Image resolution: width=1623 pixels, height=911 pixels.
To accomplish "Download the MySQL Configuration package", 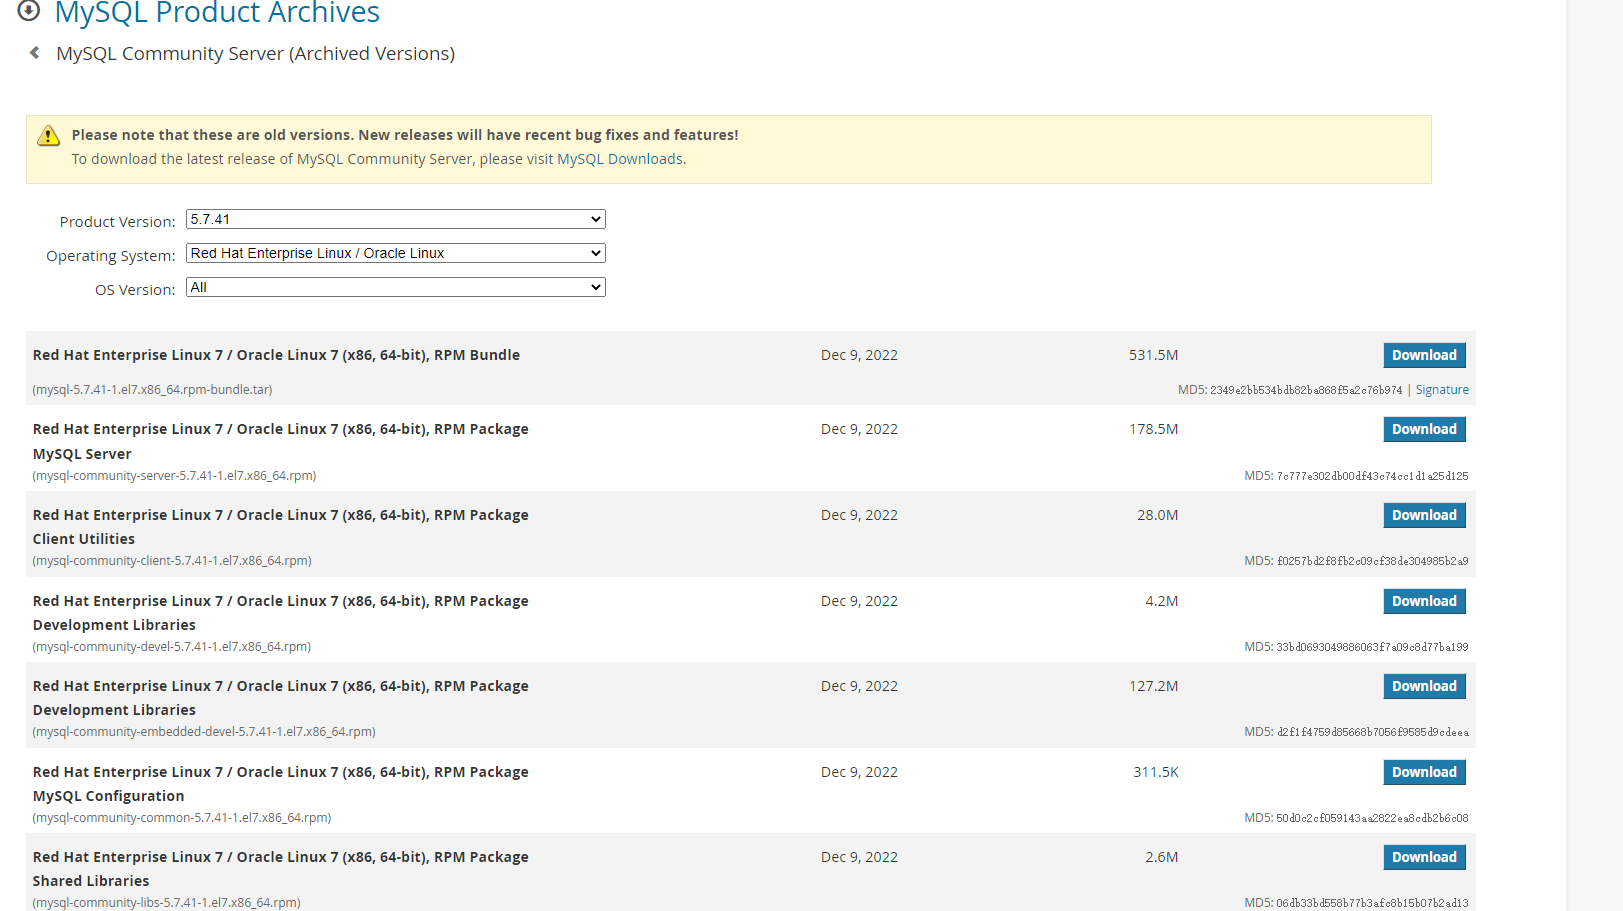I will [1424, 772].
